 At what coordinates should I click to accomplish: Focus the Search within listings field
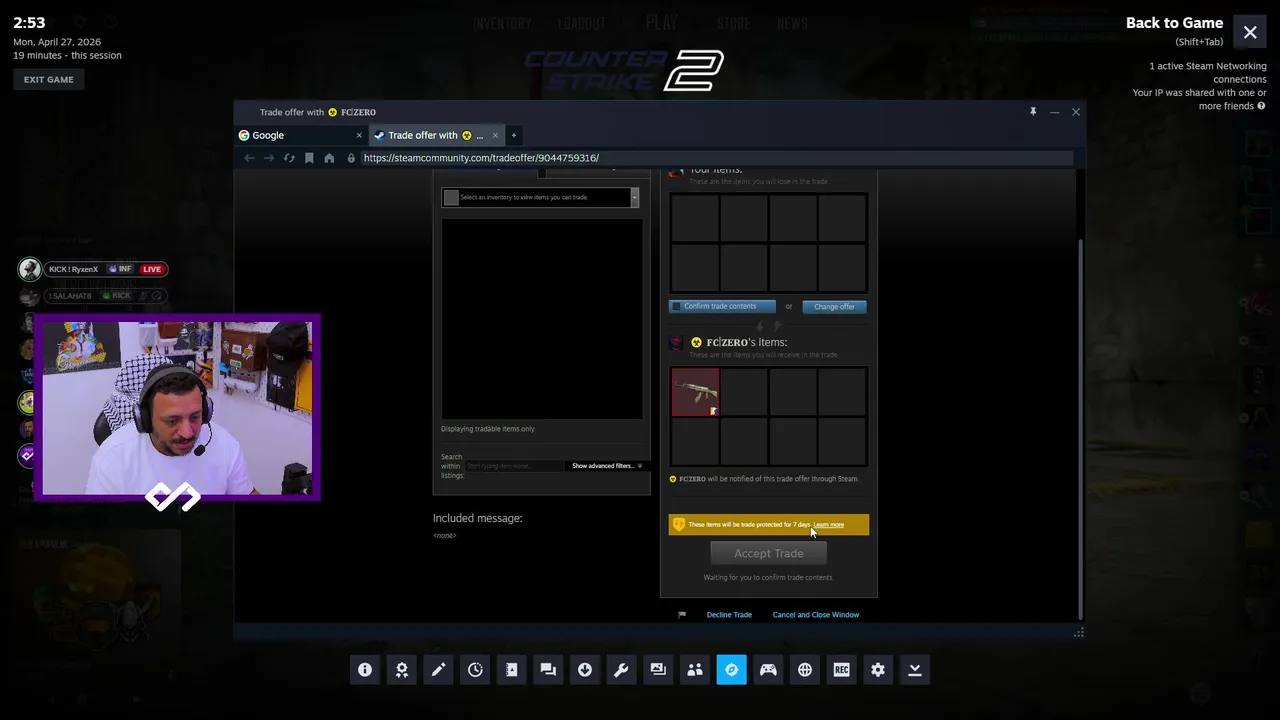(514, 466)
